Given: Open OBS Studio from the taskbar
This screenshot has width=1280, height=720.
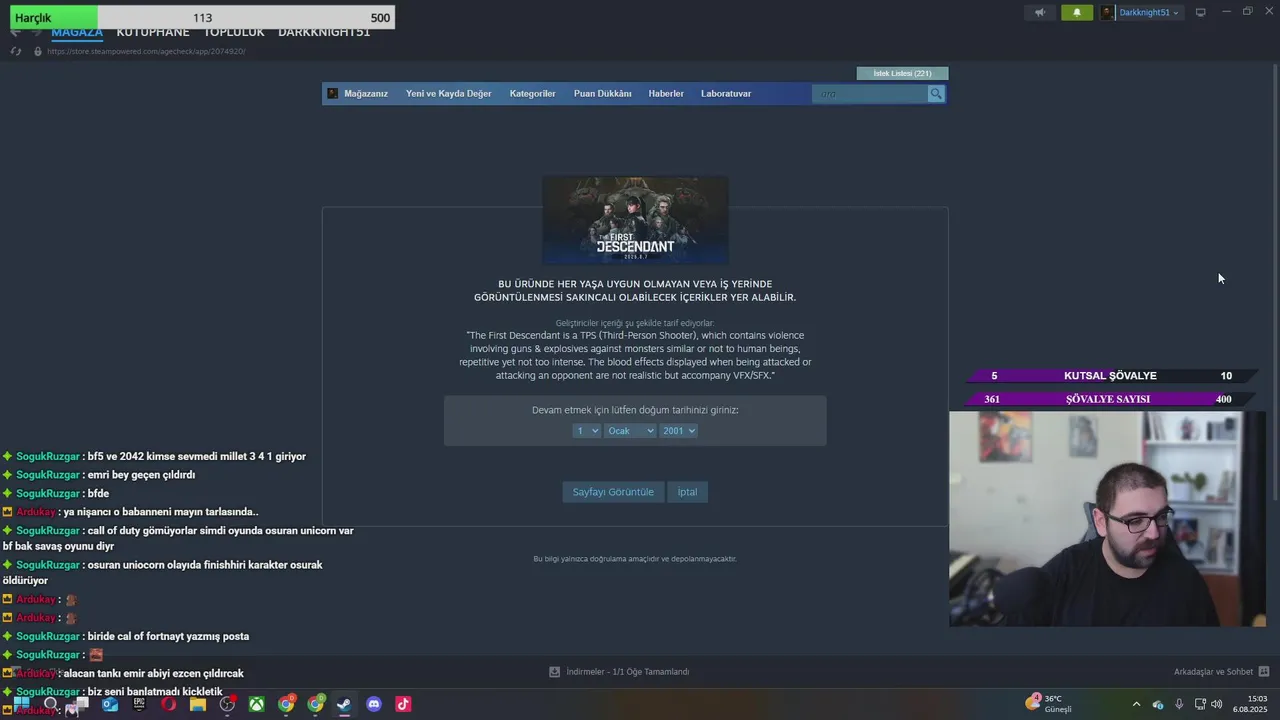Looking at the screenshot, I should [x=228, y=704].
